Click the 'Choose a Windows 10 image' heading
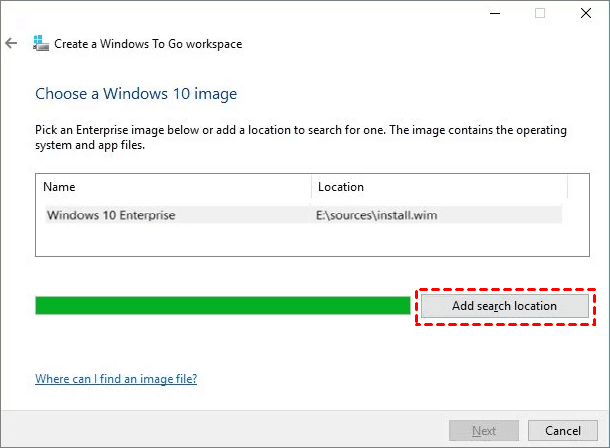 point(136,94)
